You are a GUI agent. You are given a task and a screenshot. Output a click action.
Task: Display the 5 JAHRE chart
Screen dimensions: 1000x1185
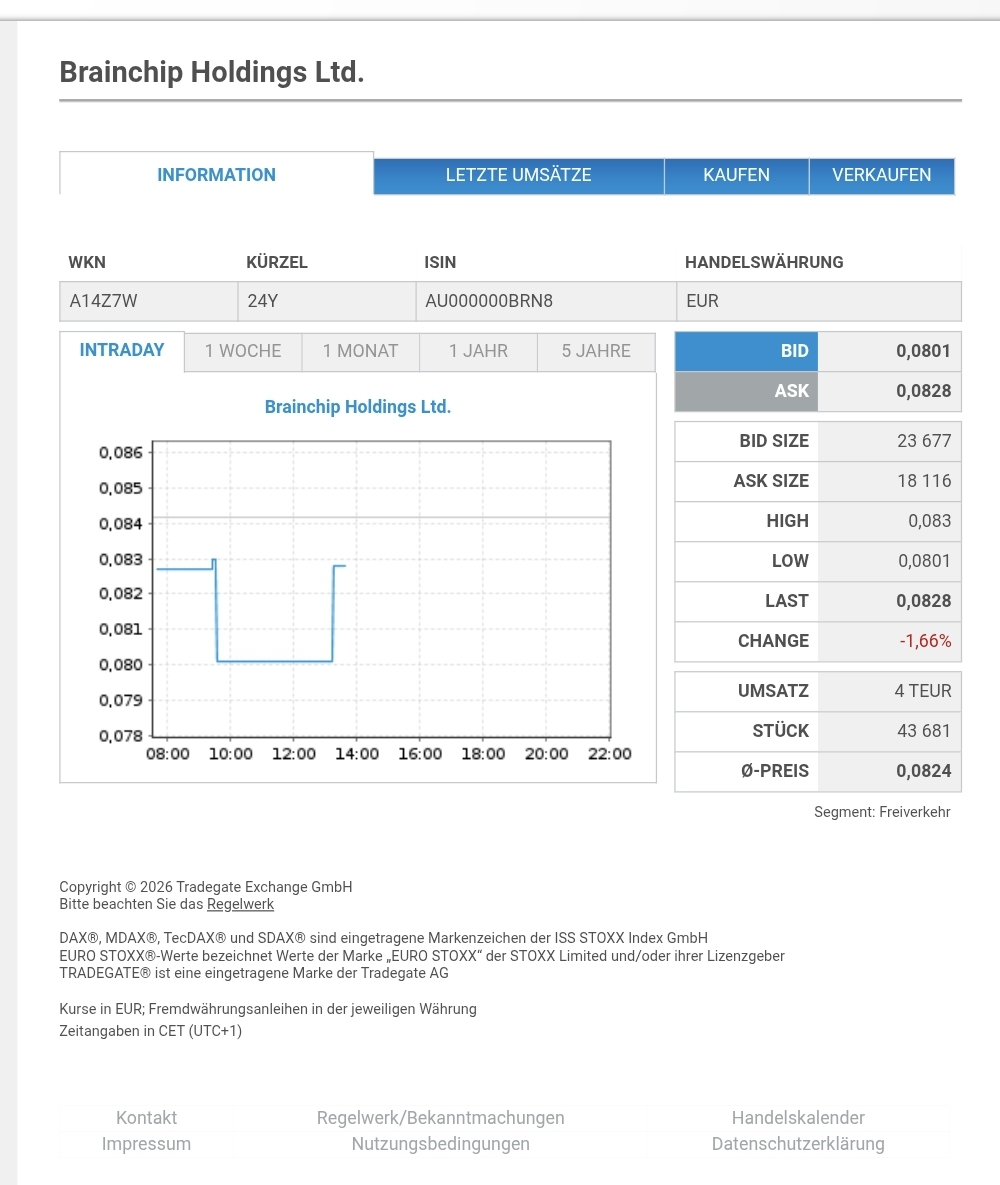point(596,351)
